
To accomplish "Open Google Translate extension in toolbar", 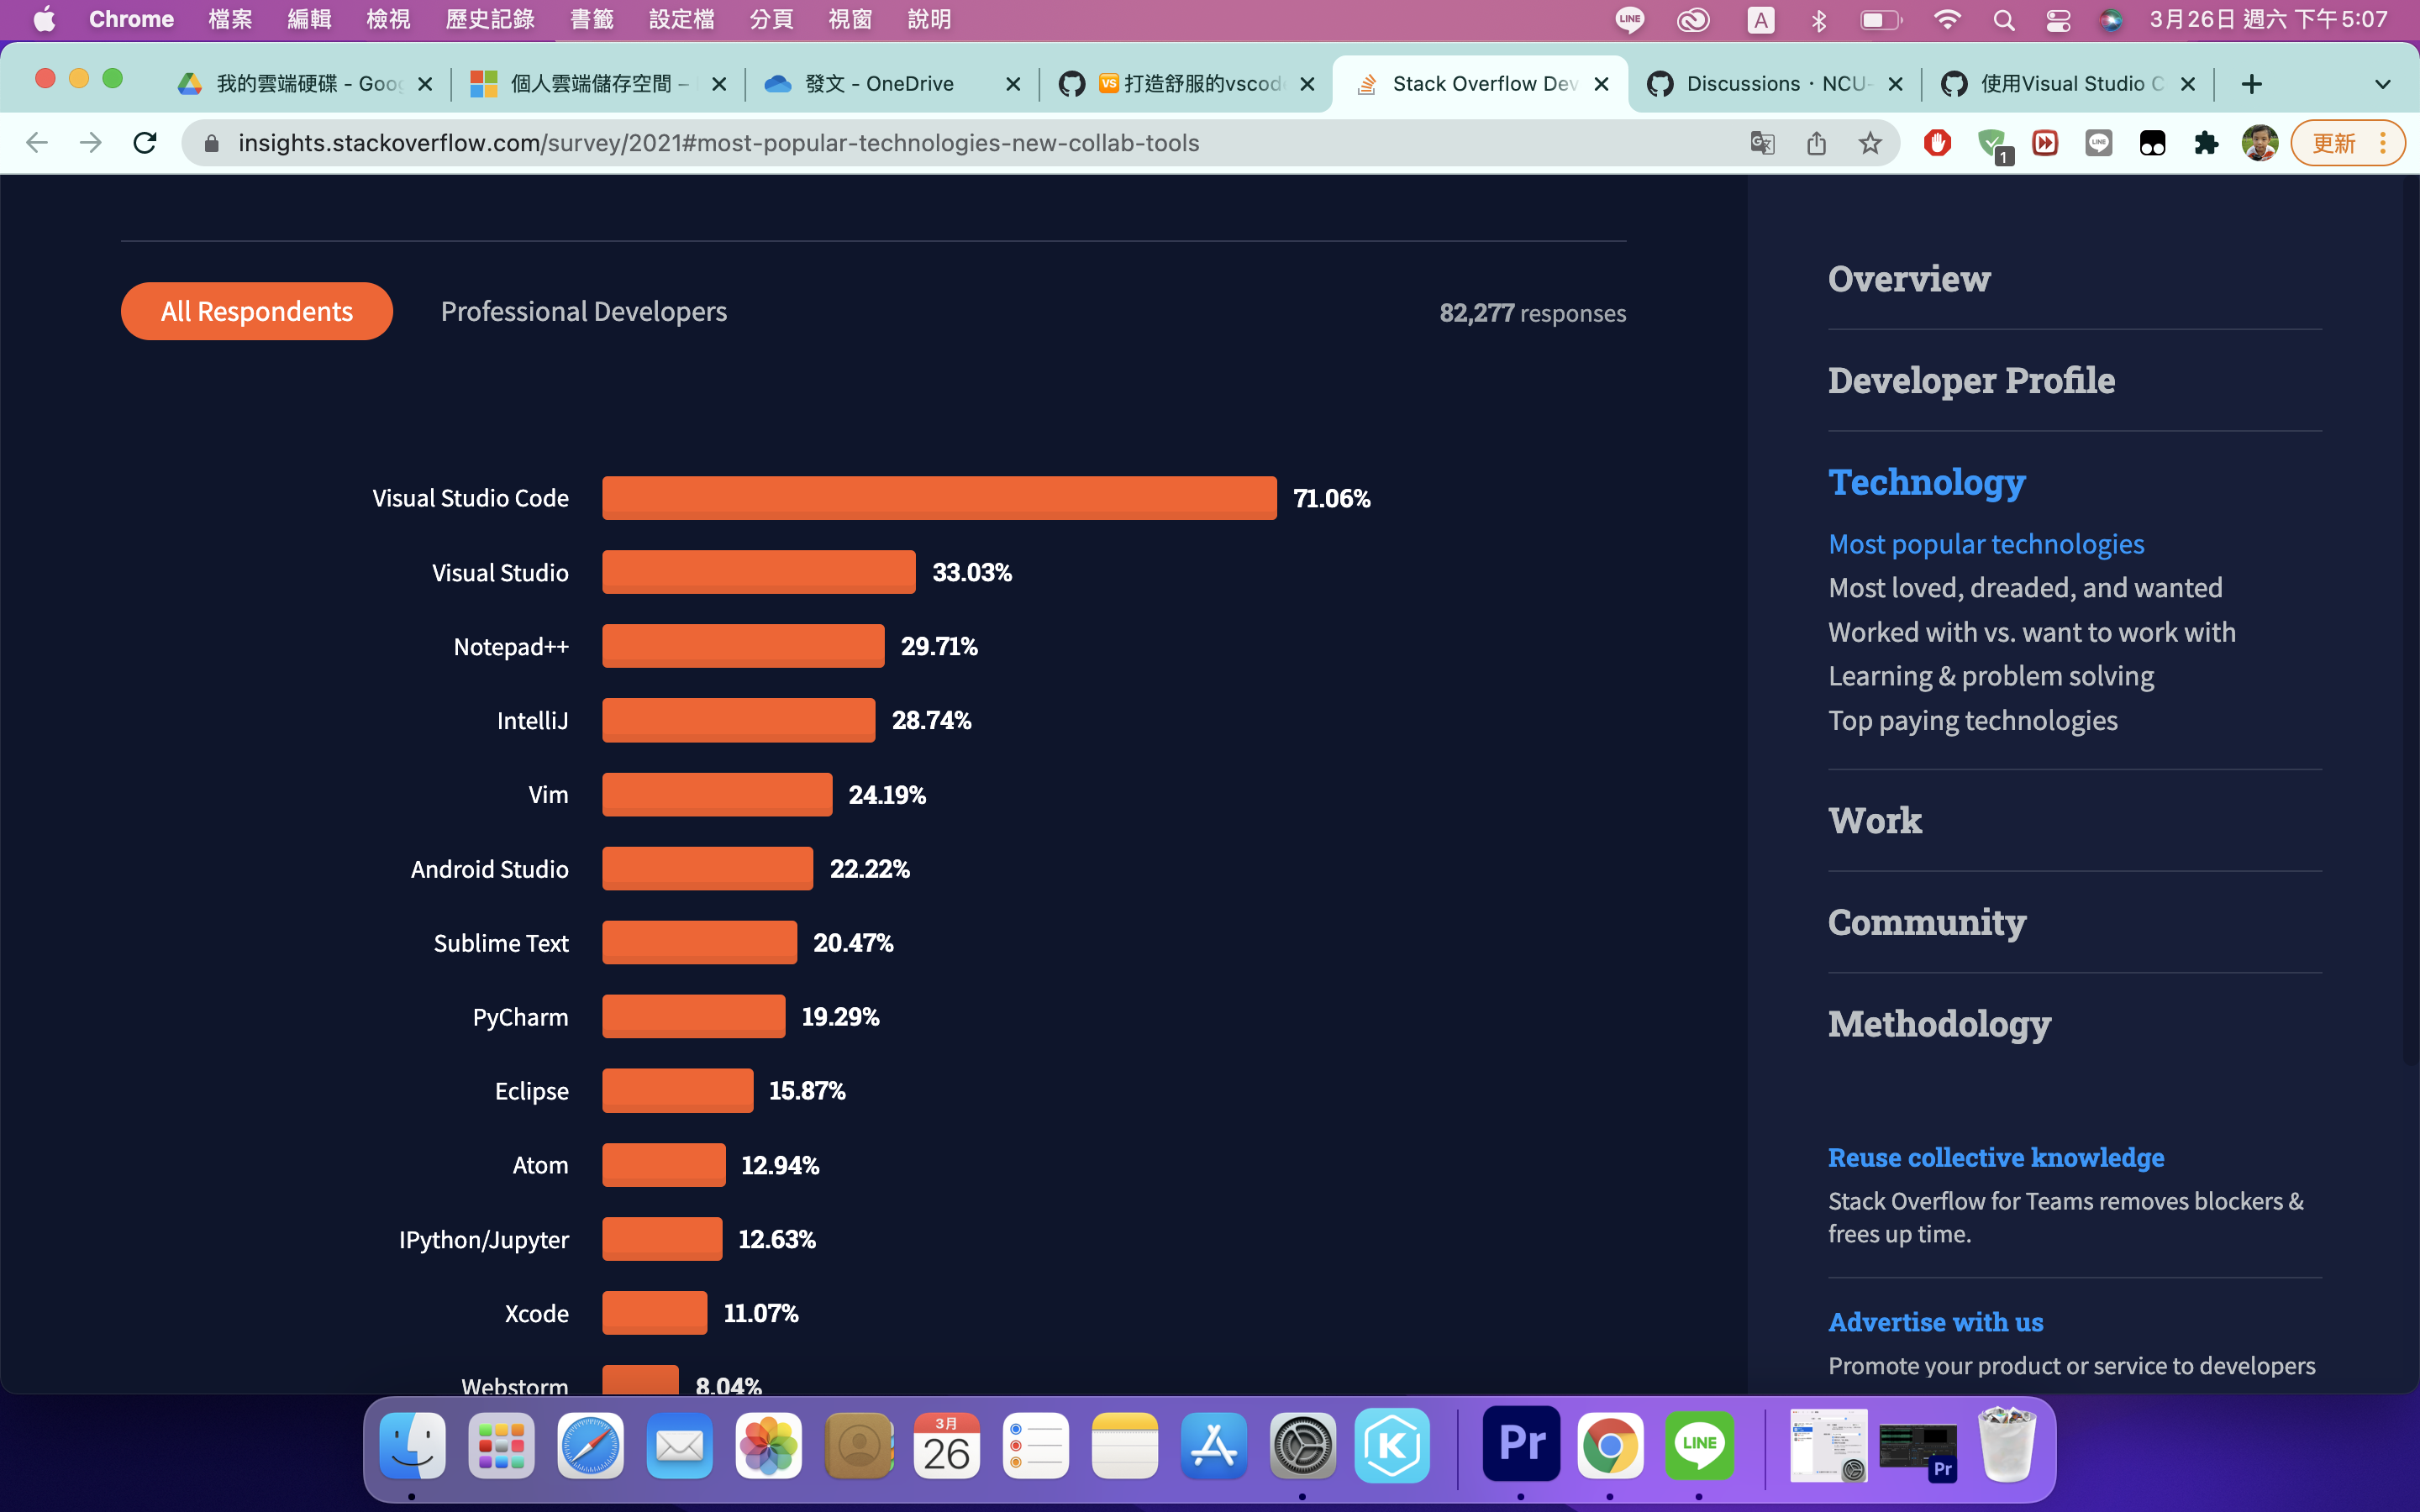I will tap(1763, 143).
